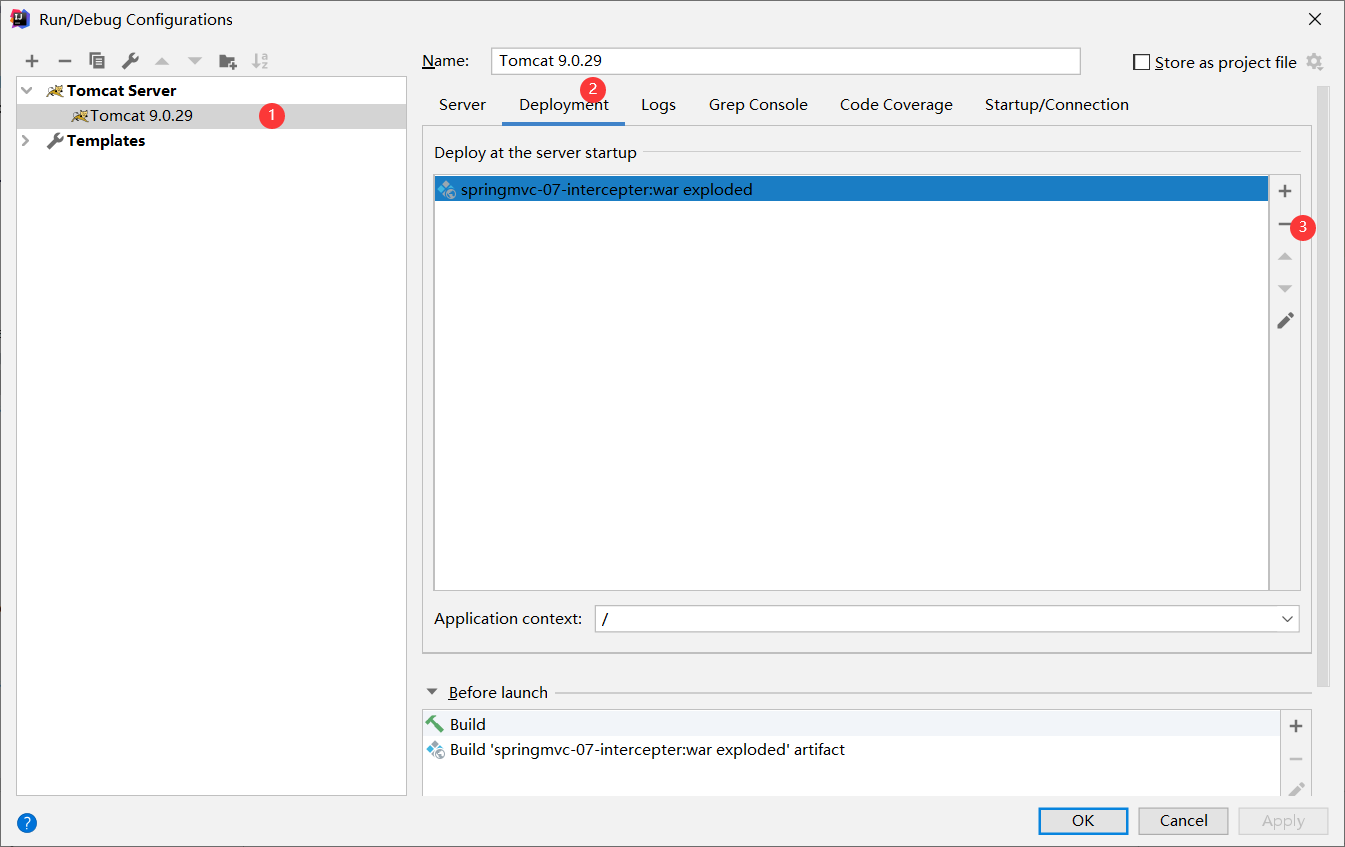Collapse the Before launch section
The height and width of the screenshot is (847, 1345).
[x=432, y=691]
